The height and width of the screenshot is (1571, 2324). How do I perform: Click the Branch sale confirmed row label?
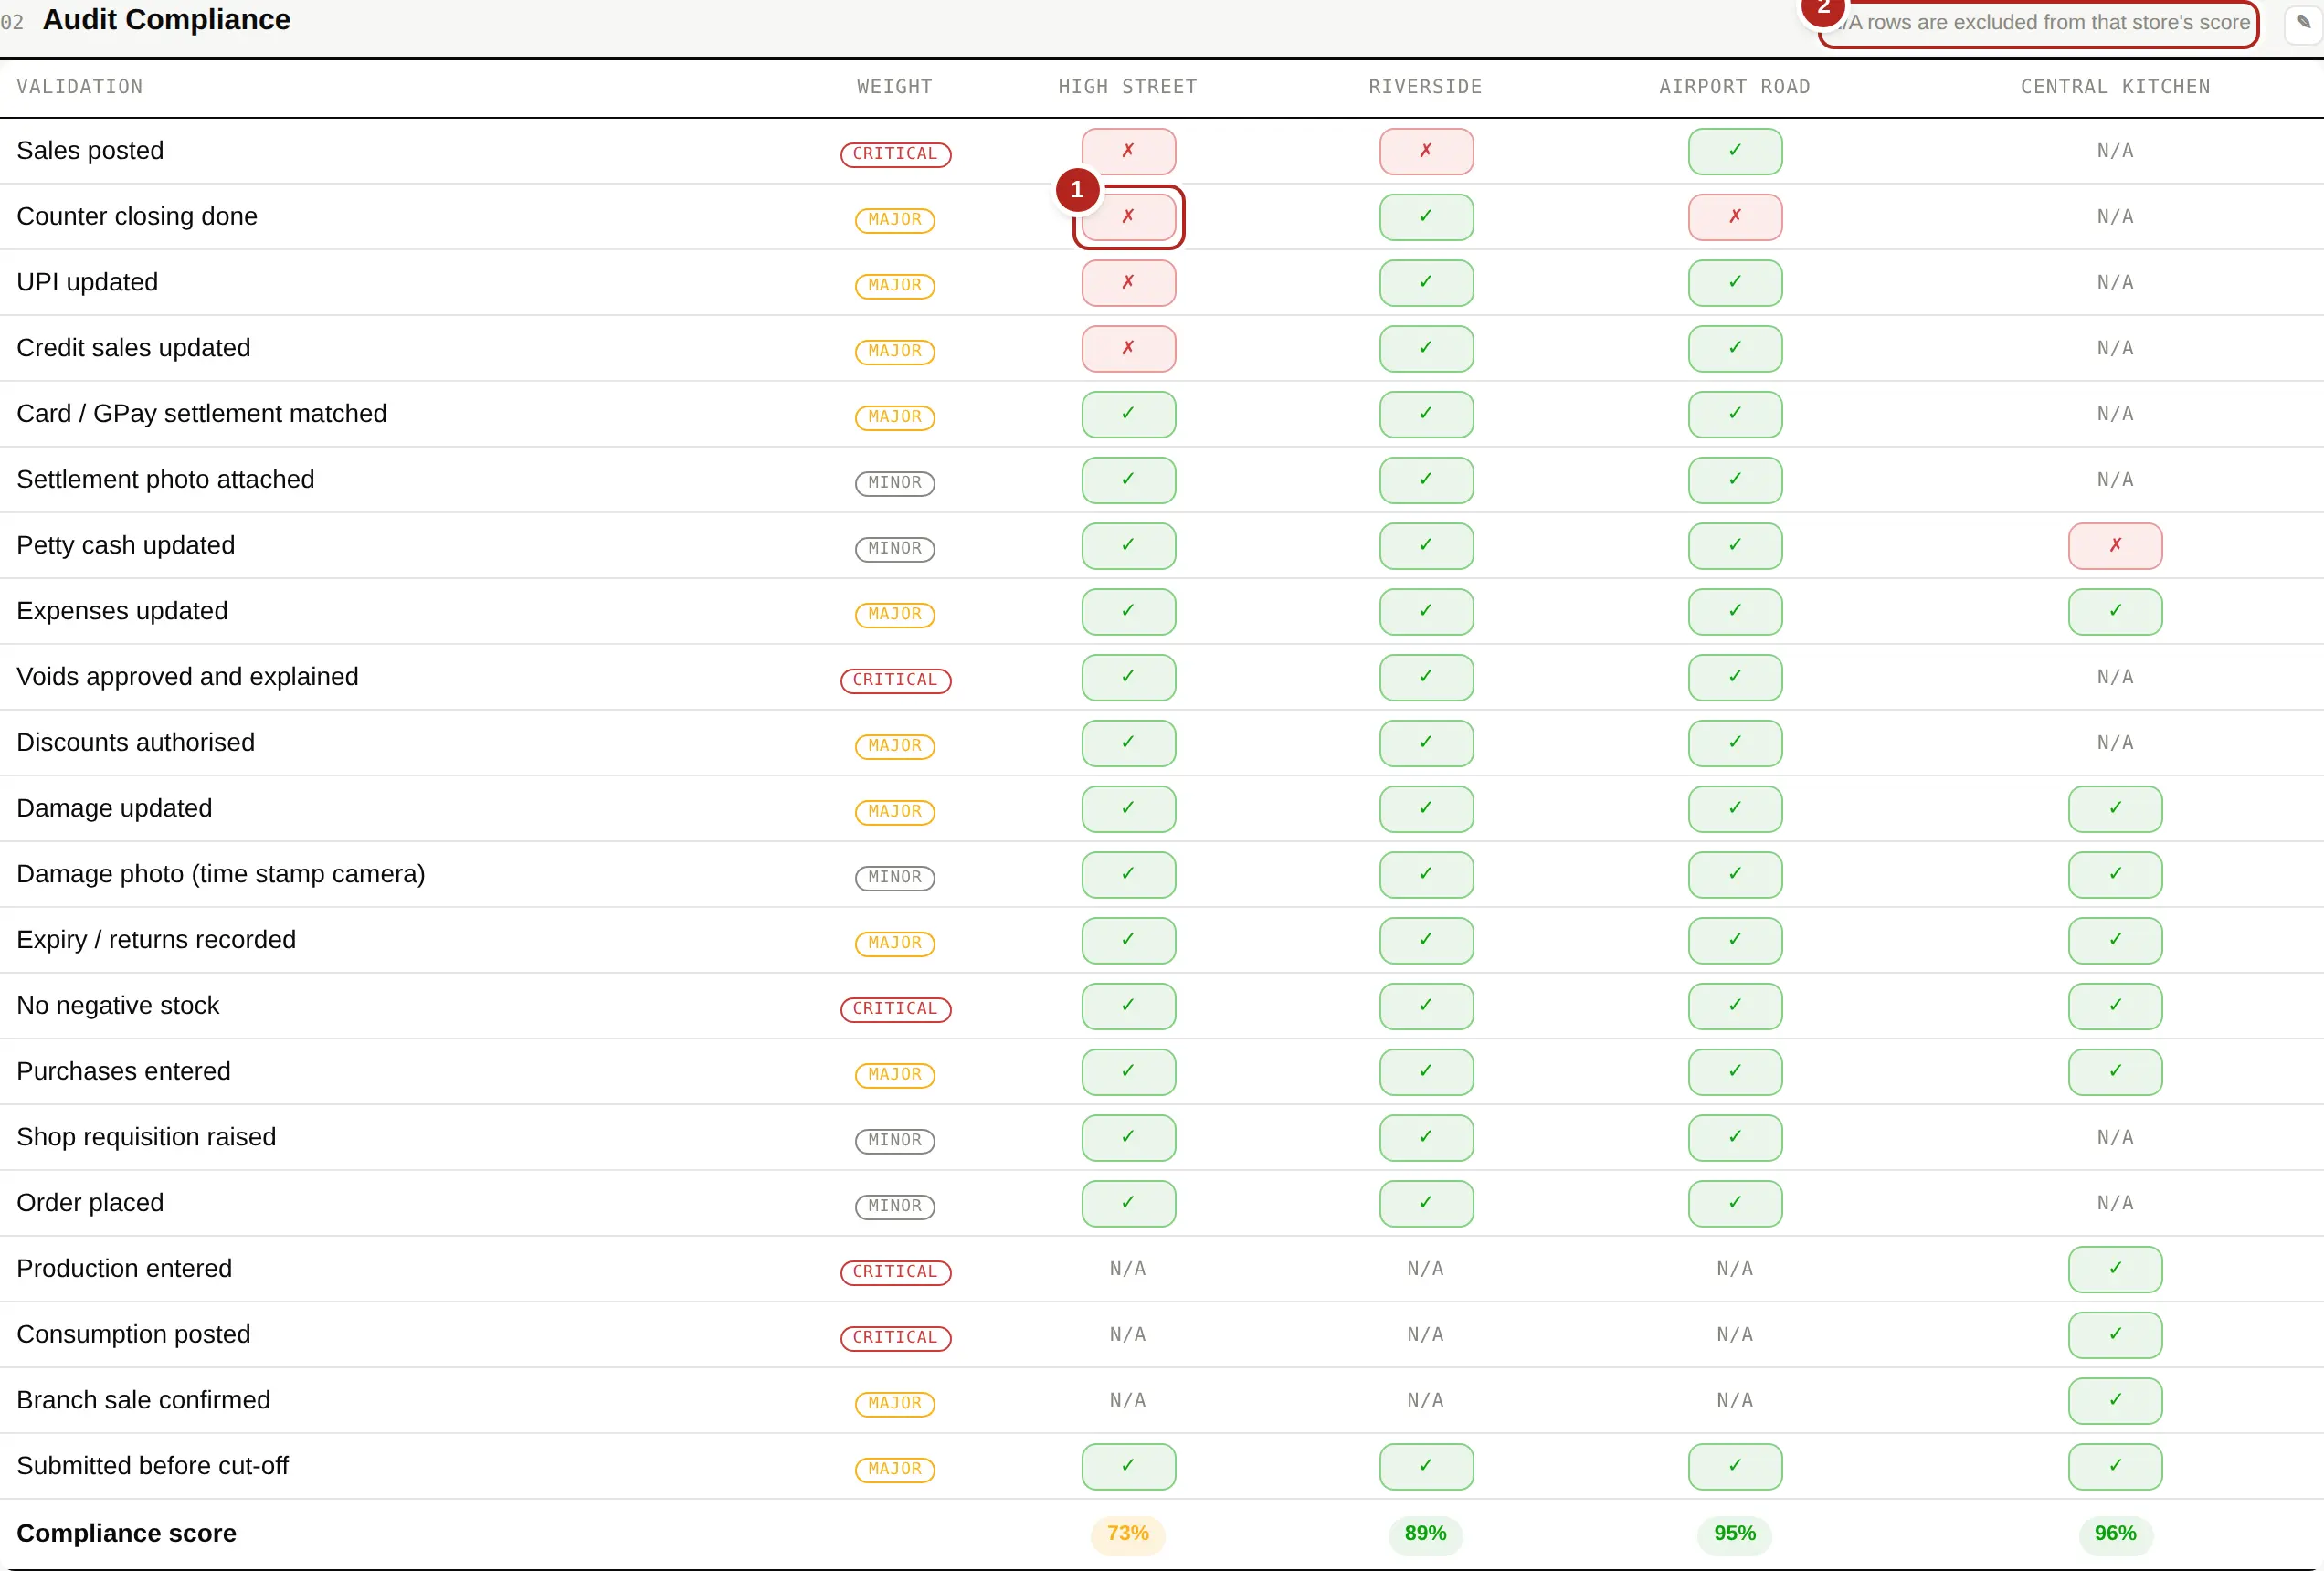point(143,1400)
